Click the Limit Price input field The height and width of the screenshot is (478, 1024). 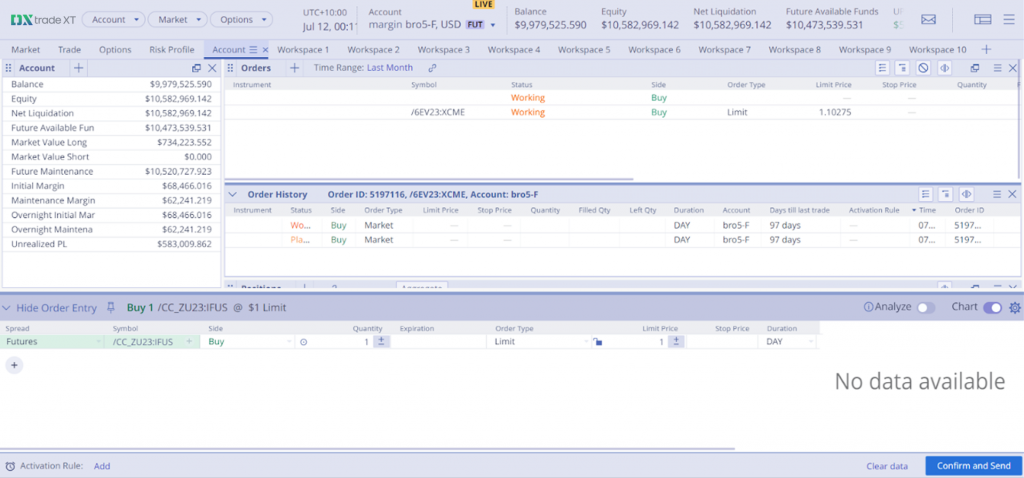[635, 342]
